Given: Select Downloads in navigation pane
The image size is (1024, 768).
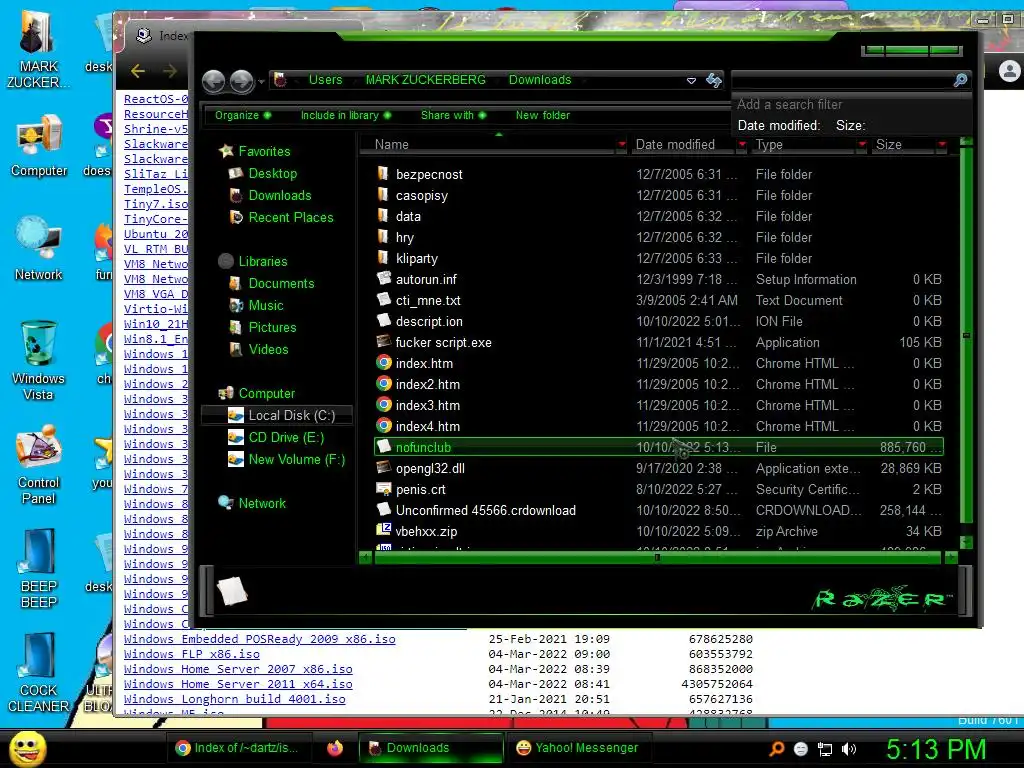Looking at the screenshot, I should (x=280, y=195).
